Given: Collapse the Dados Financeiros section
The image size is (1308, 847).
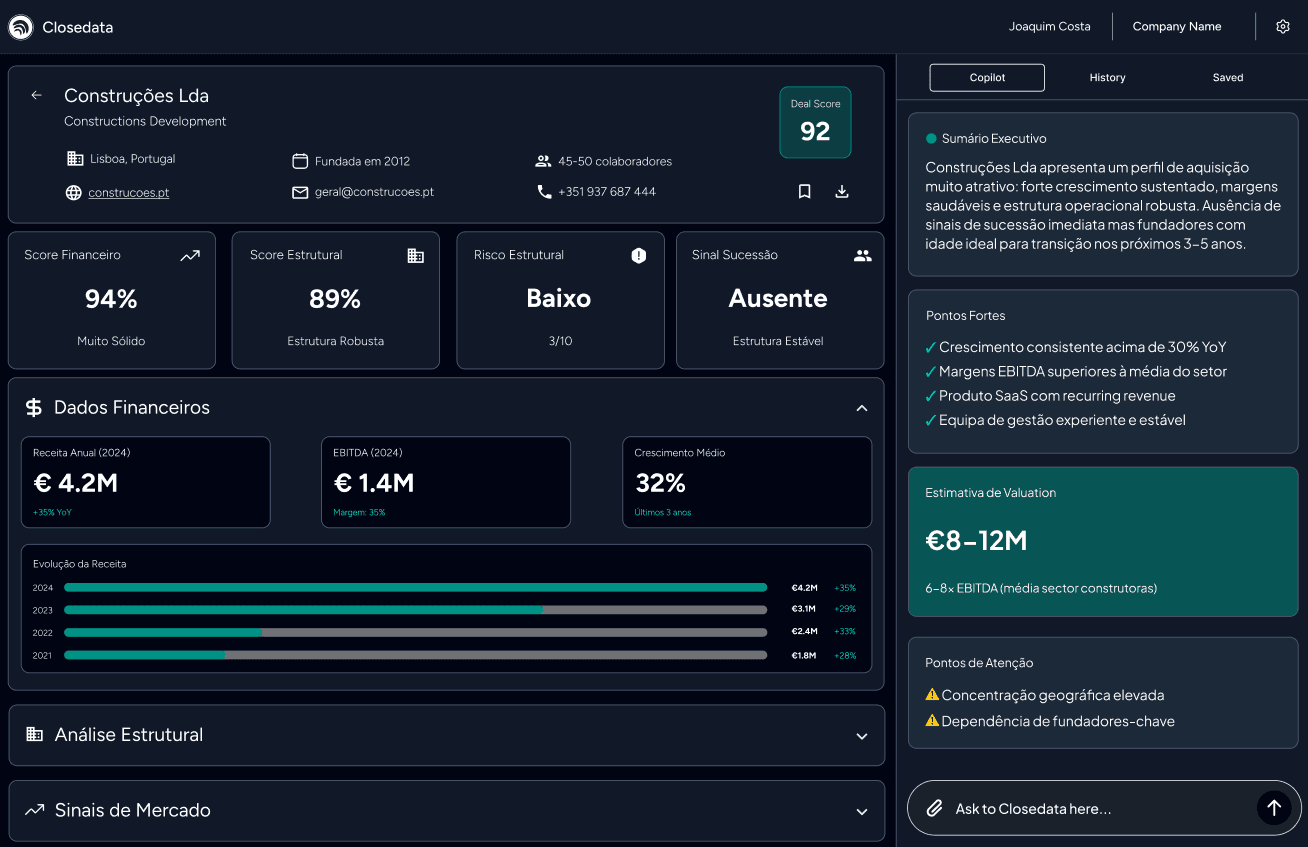Looking at the screenshot, I should [862, 408].
